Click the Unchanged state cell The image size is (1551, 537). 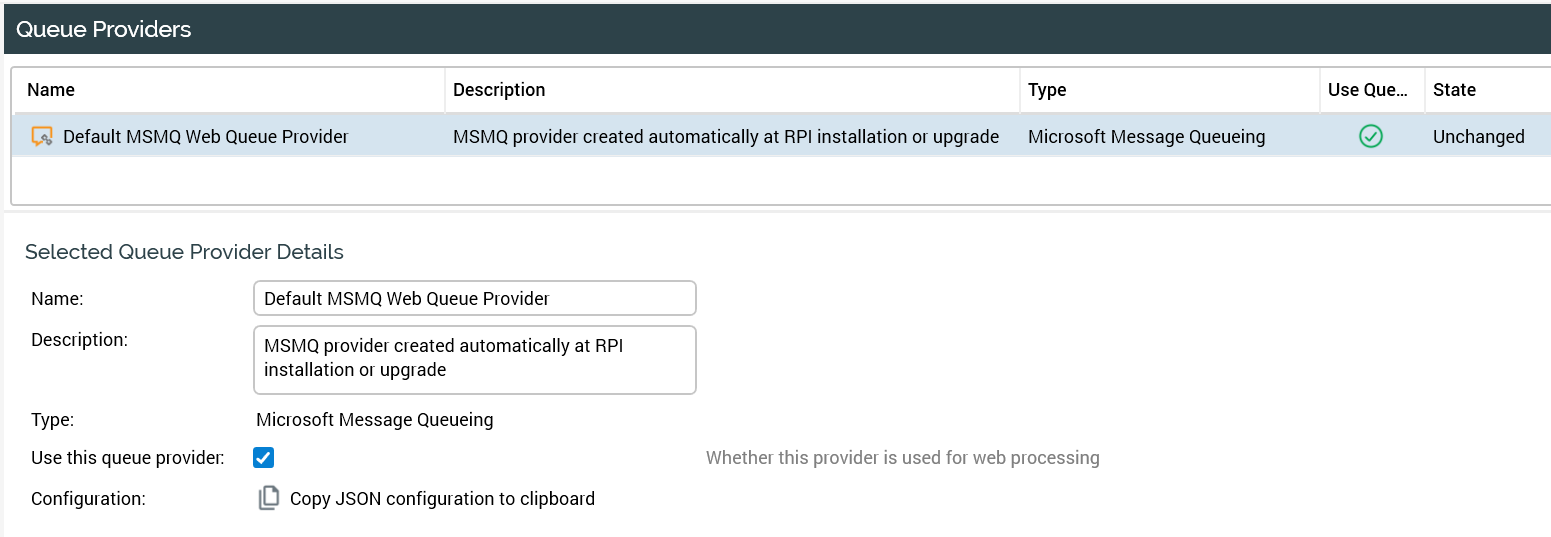click(x=1478, y=137)
